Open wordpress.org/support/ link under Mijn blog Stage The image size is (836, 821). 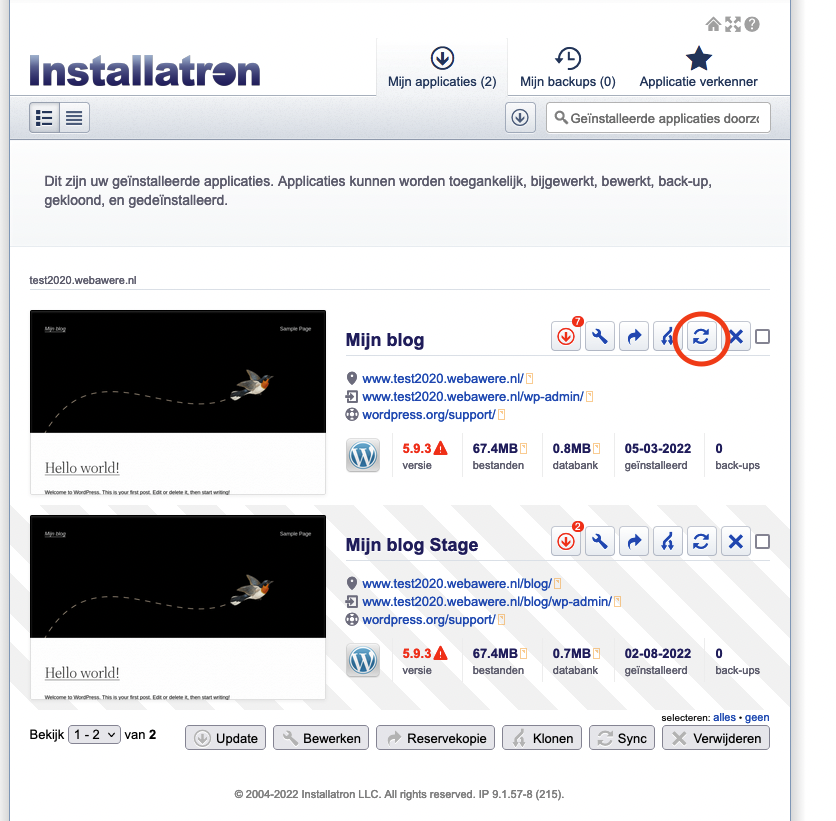tap(429, 620)
